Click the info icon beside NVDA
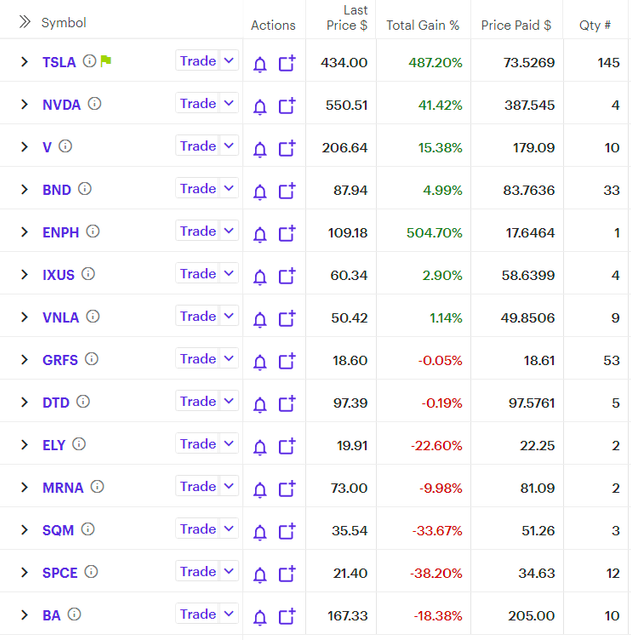631x640 pixels. pos(94,104)
